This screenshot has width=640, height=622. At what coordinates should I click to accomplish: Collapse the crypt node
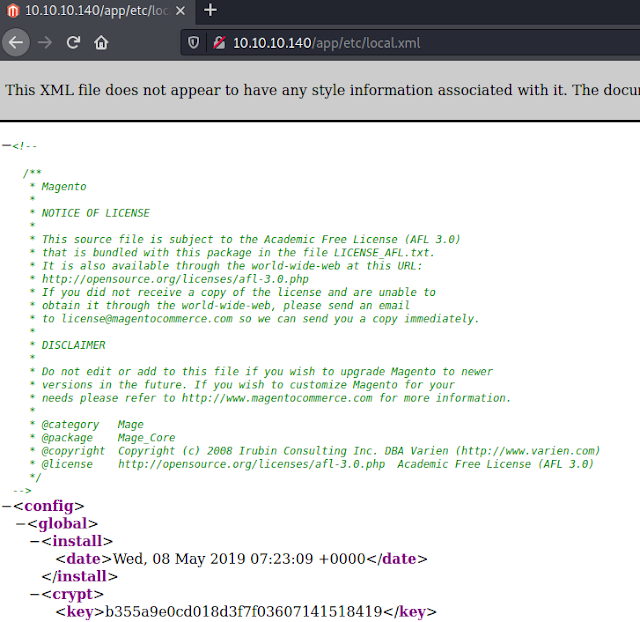(35, 594)
